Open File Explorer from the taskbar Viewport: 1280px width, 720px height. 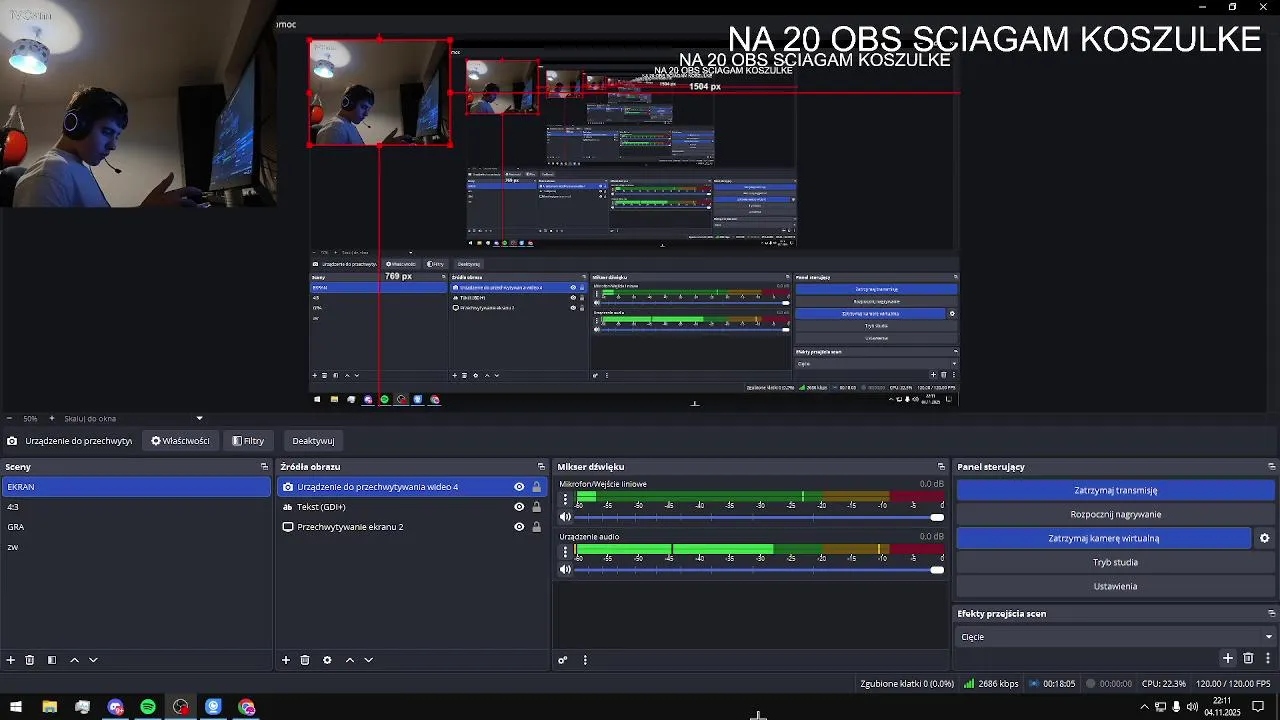[x=49, y=707]
